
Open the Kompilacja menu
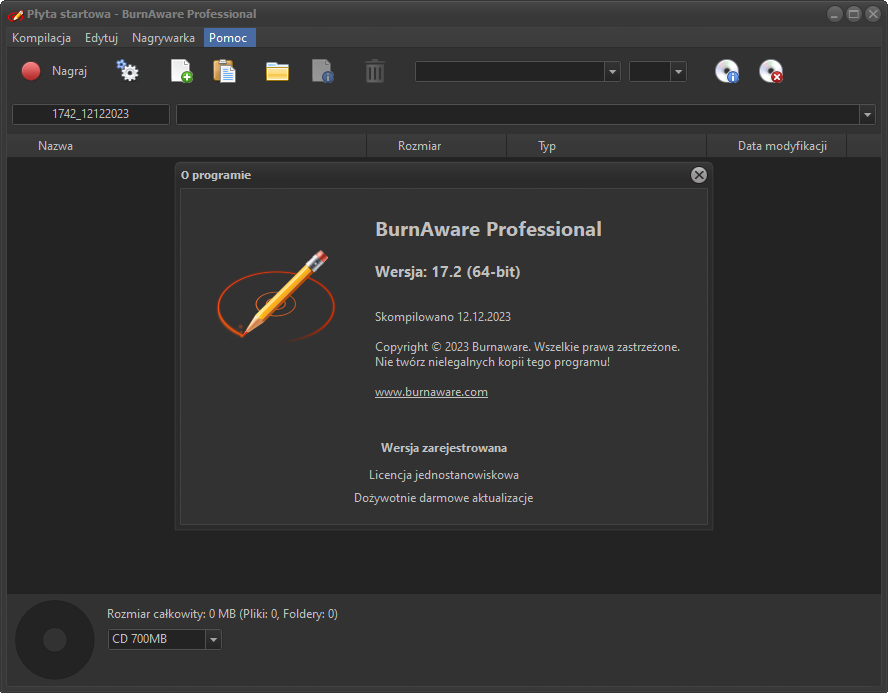pos(41,38)
